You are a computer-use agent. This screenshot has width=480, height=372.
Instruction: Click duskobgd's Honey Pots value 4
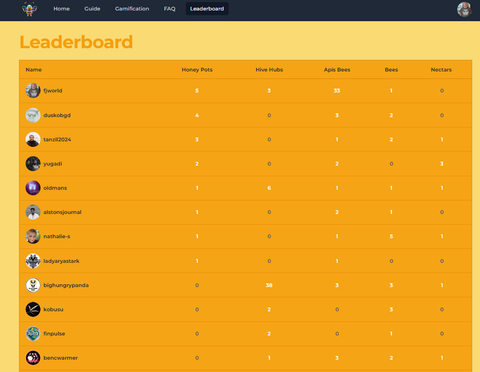pos(197,115)
